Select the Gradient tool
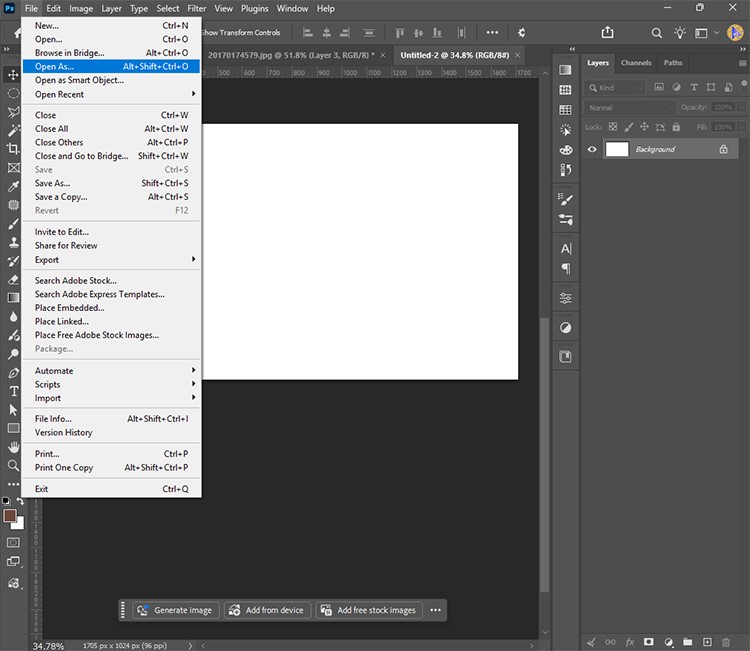 coord(13,298)
